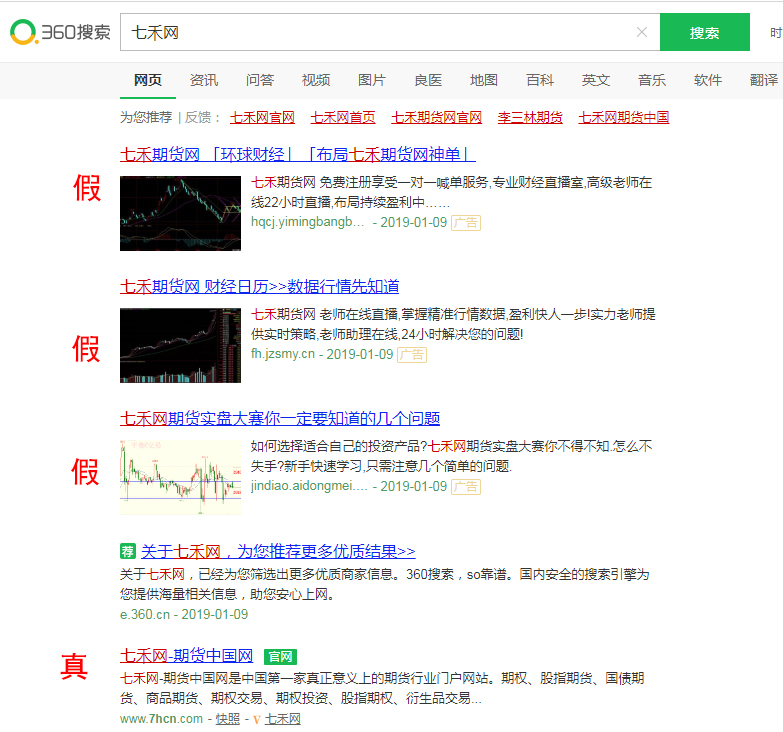Switch to the 软件 tab
783x732 pixels.
click(708, 80)
